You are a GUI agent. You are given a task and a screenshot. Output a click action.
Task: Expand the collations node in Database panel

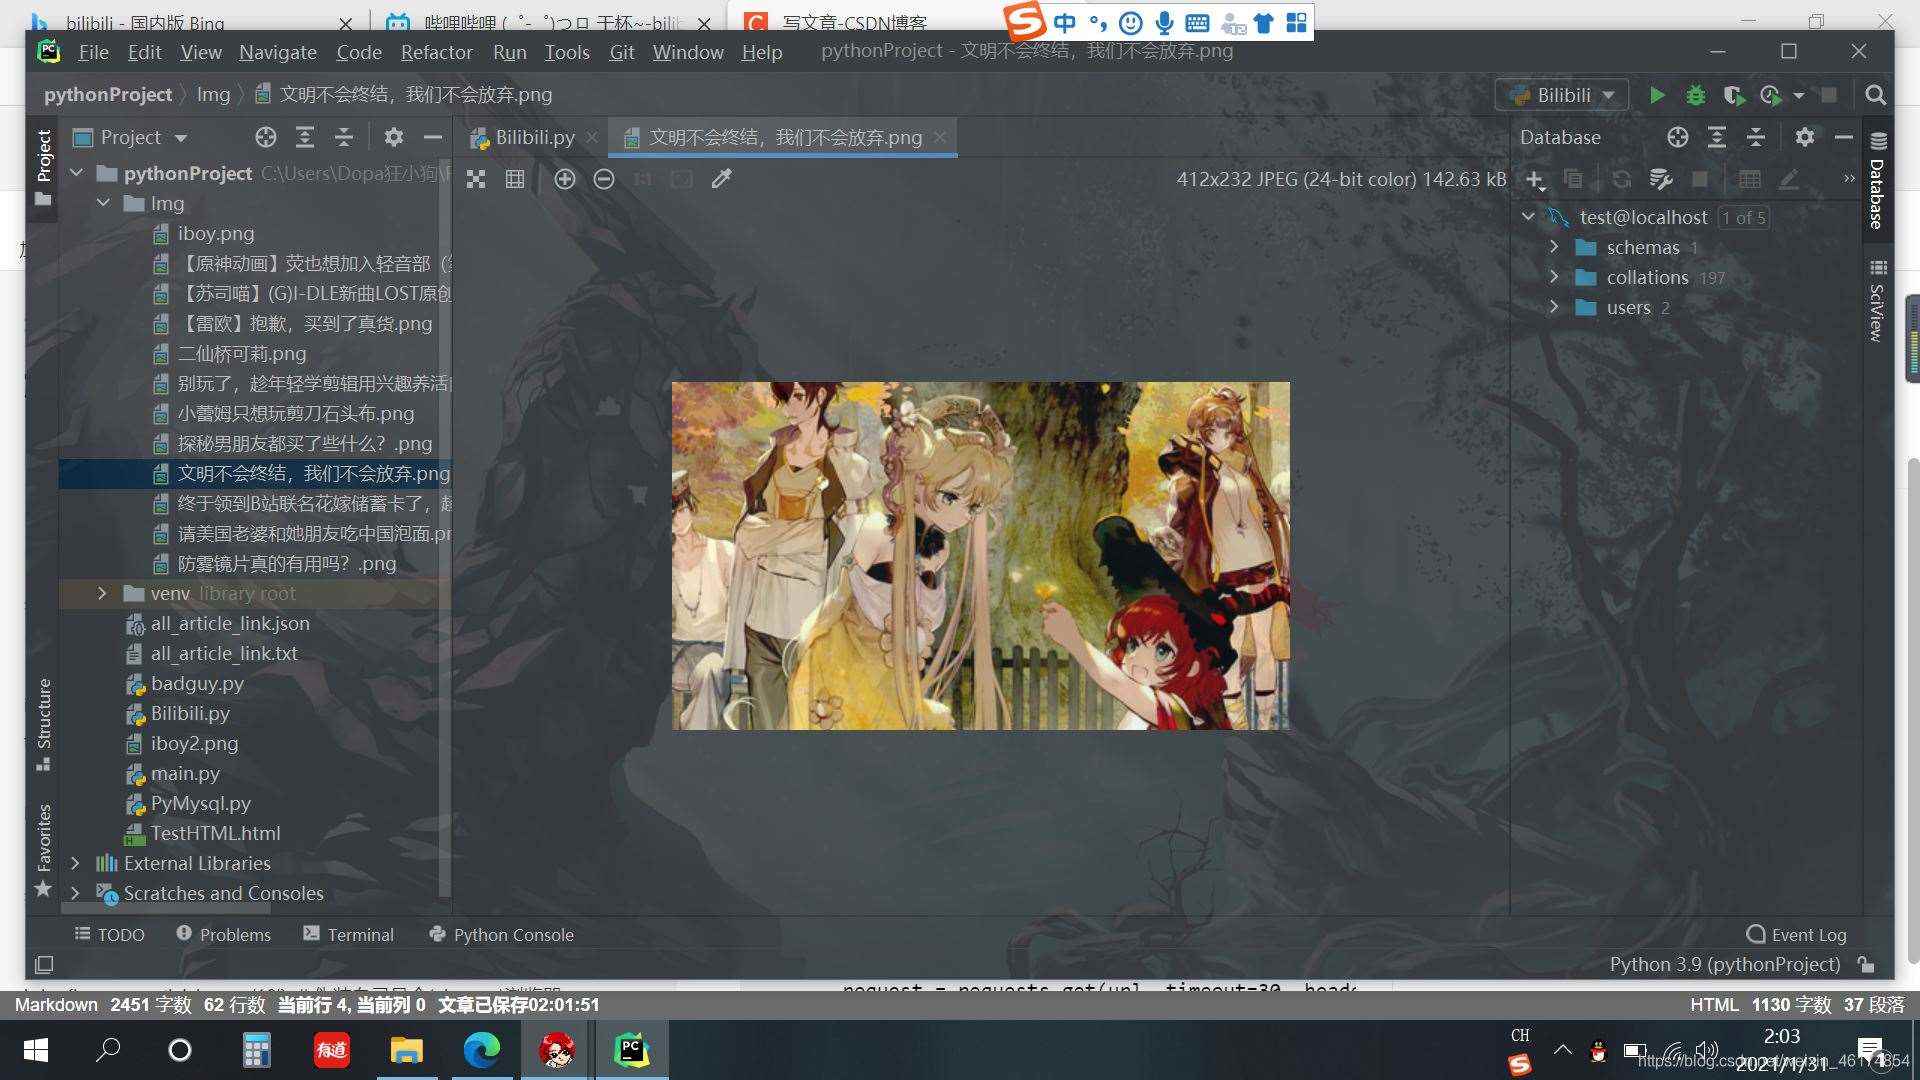[1553, 277]
